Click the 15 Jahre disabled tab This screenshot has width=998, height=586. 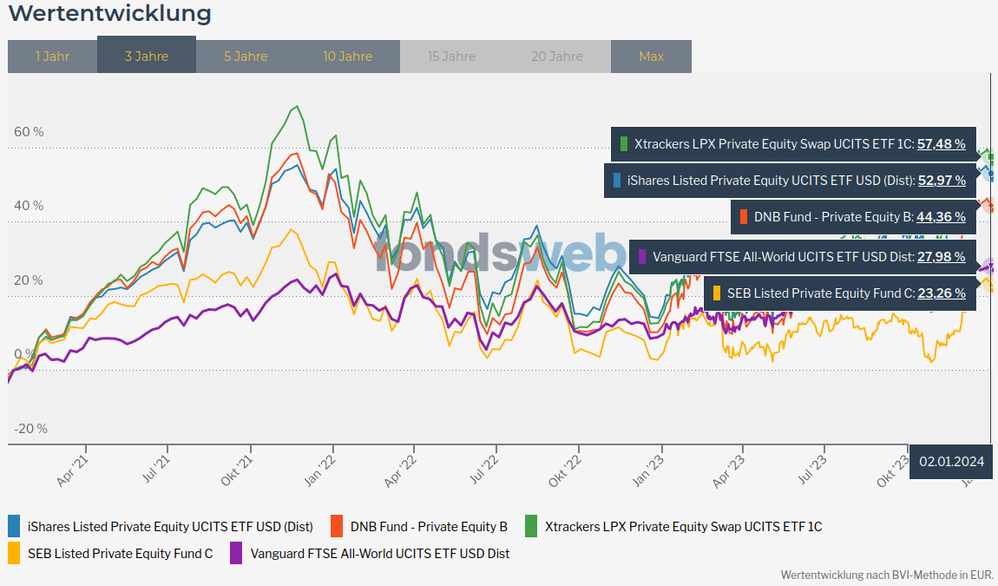pos(451,56)
